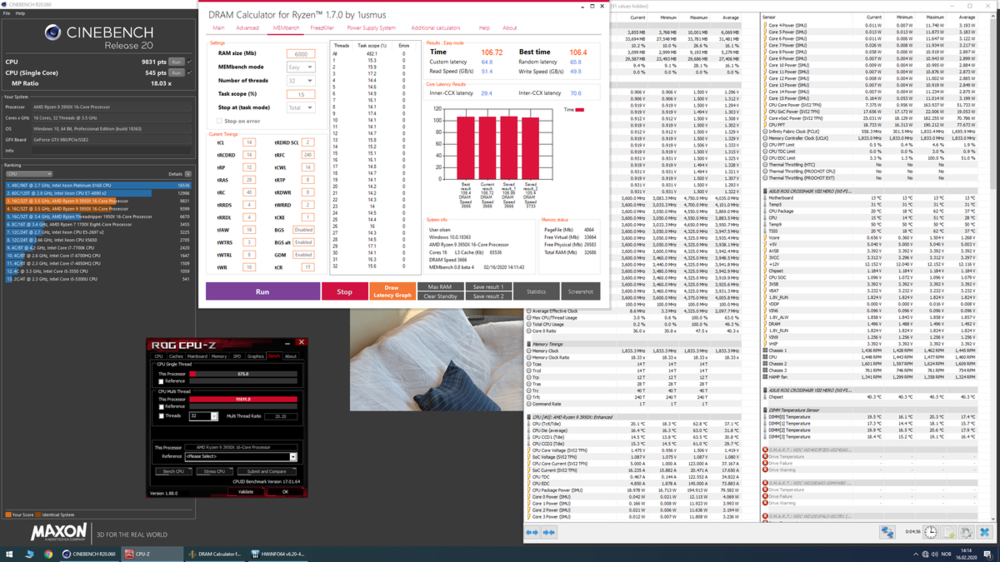Click Task scope (%) input field

(x=300, y=94)
